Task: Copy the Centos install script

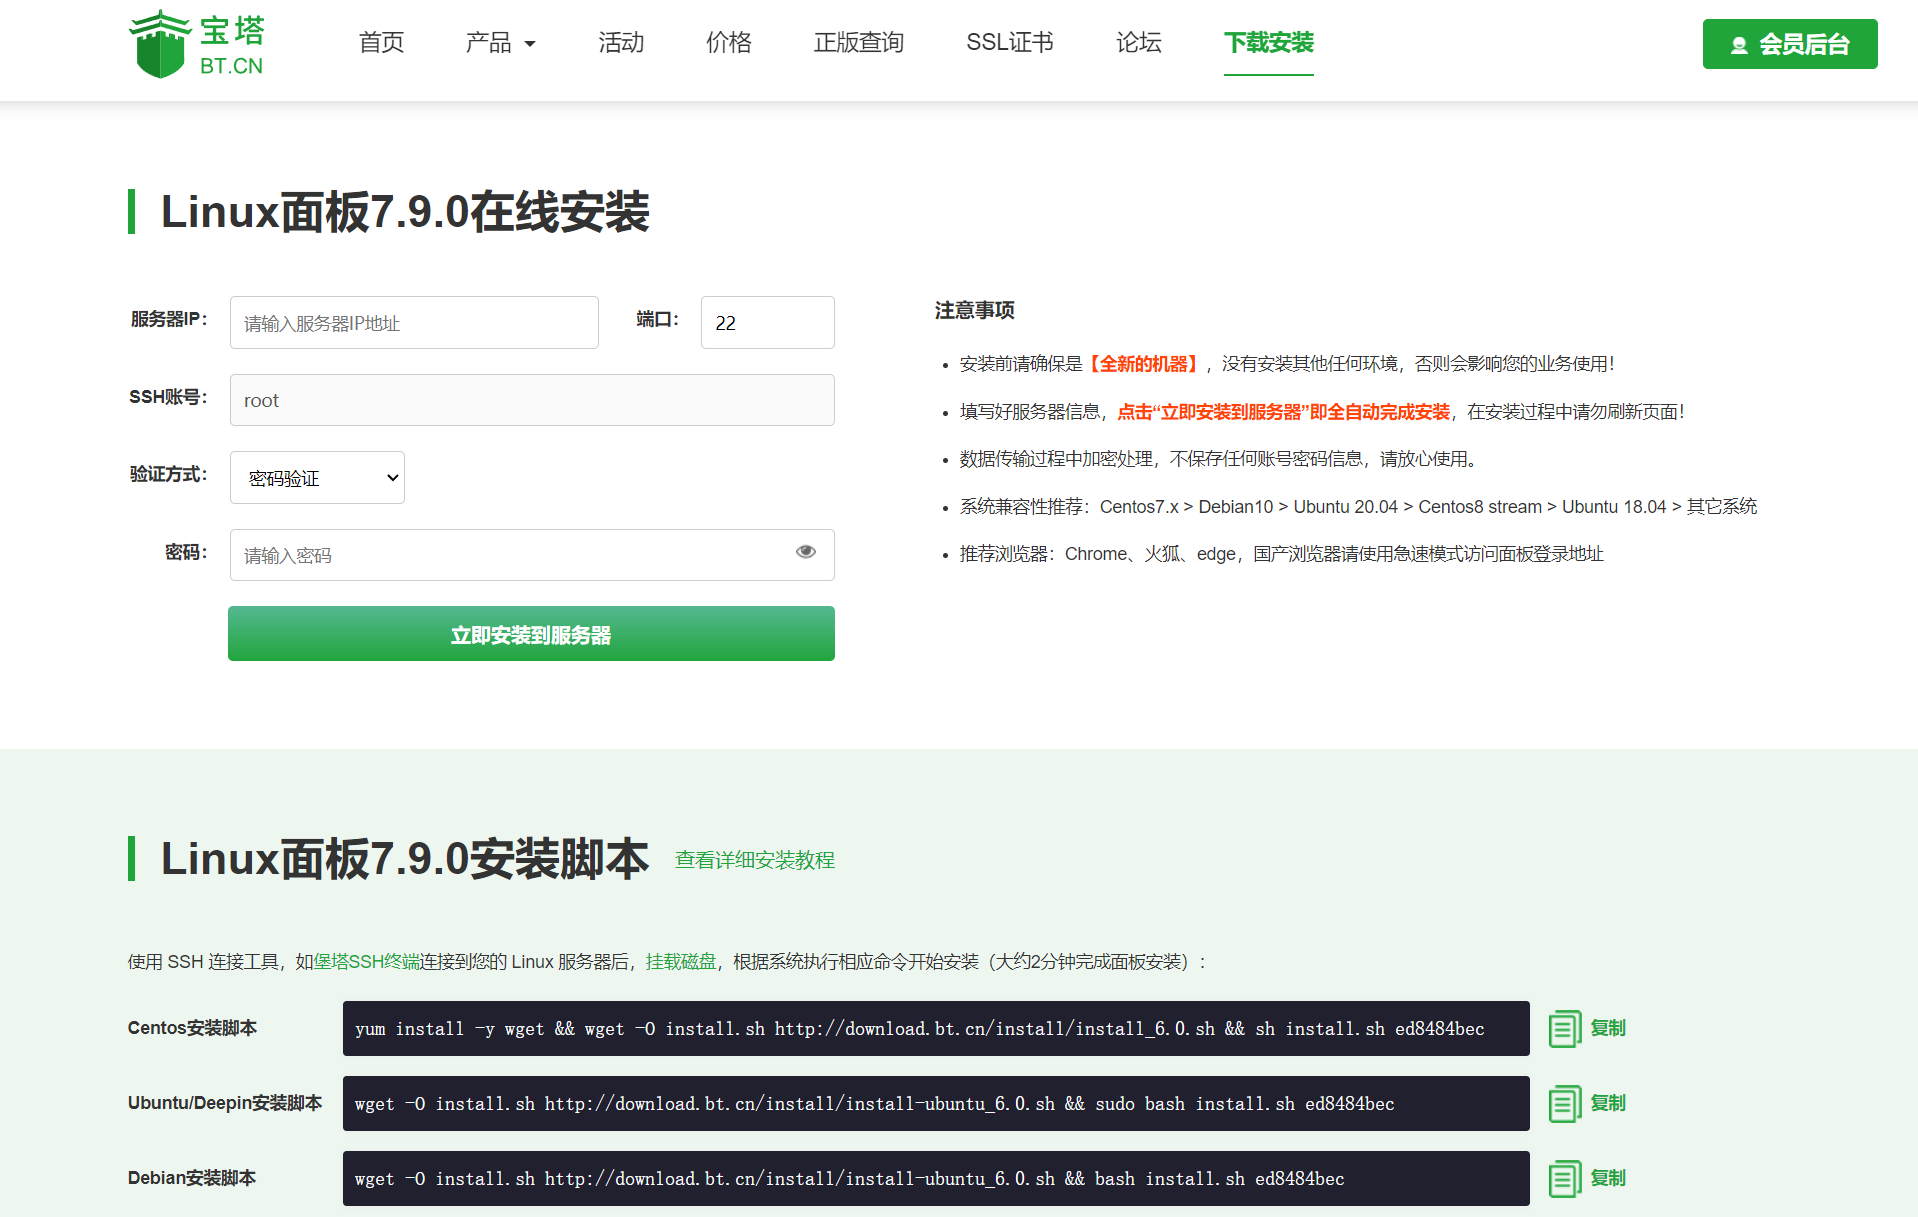Action: coord(1587,1028)
